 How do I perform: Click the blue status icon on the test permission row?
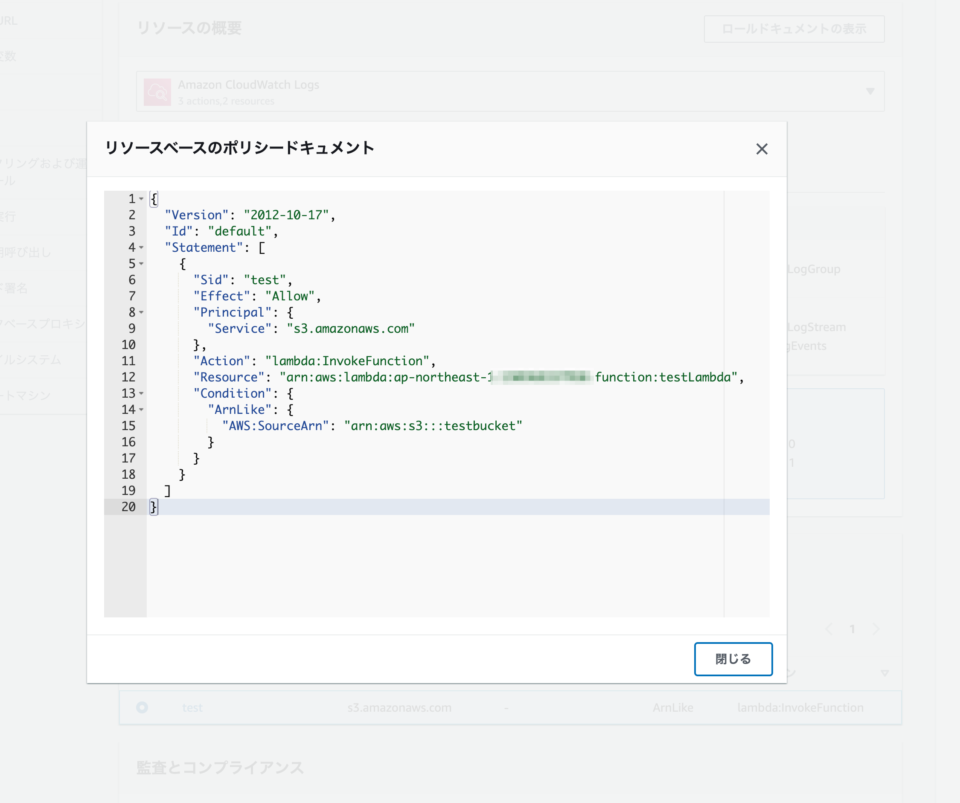pos(142,707)
